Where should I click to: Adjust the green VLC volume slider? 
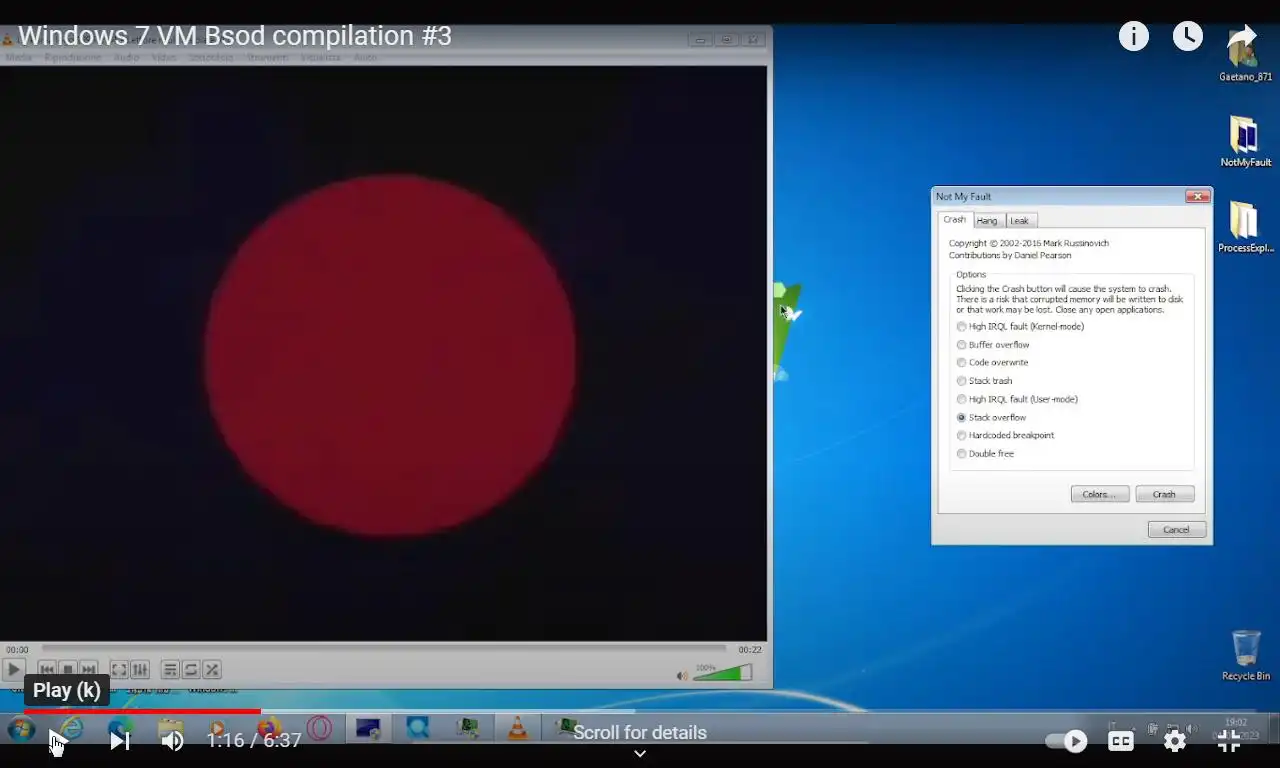coord(722,672)
